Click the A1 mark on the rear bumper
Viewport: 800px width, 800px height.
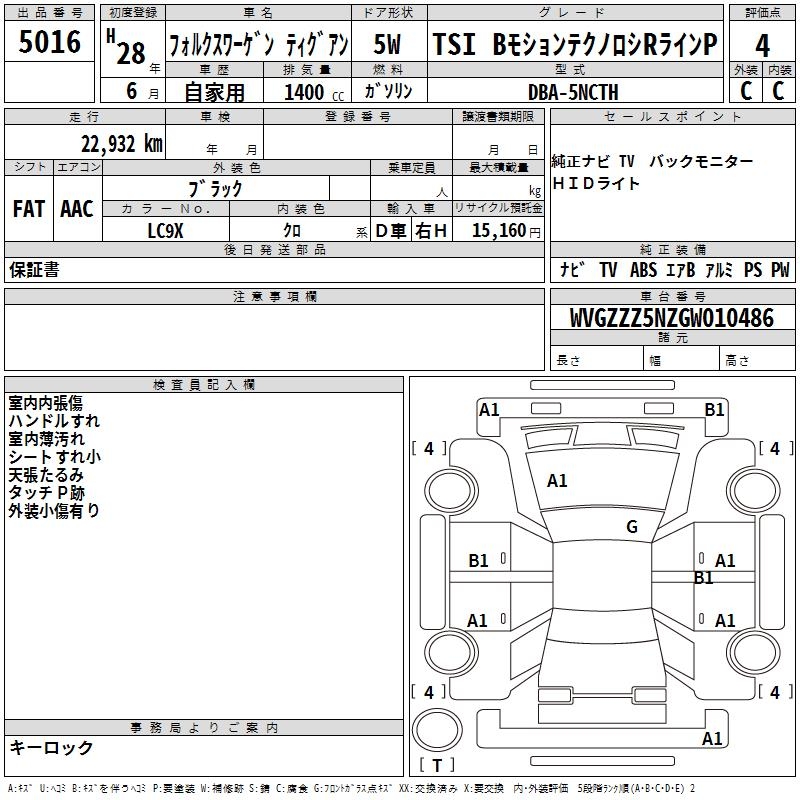pos(712,739)
